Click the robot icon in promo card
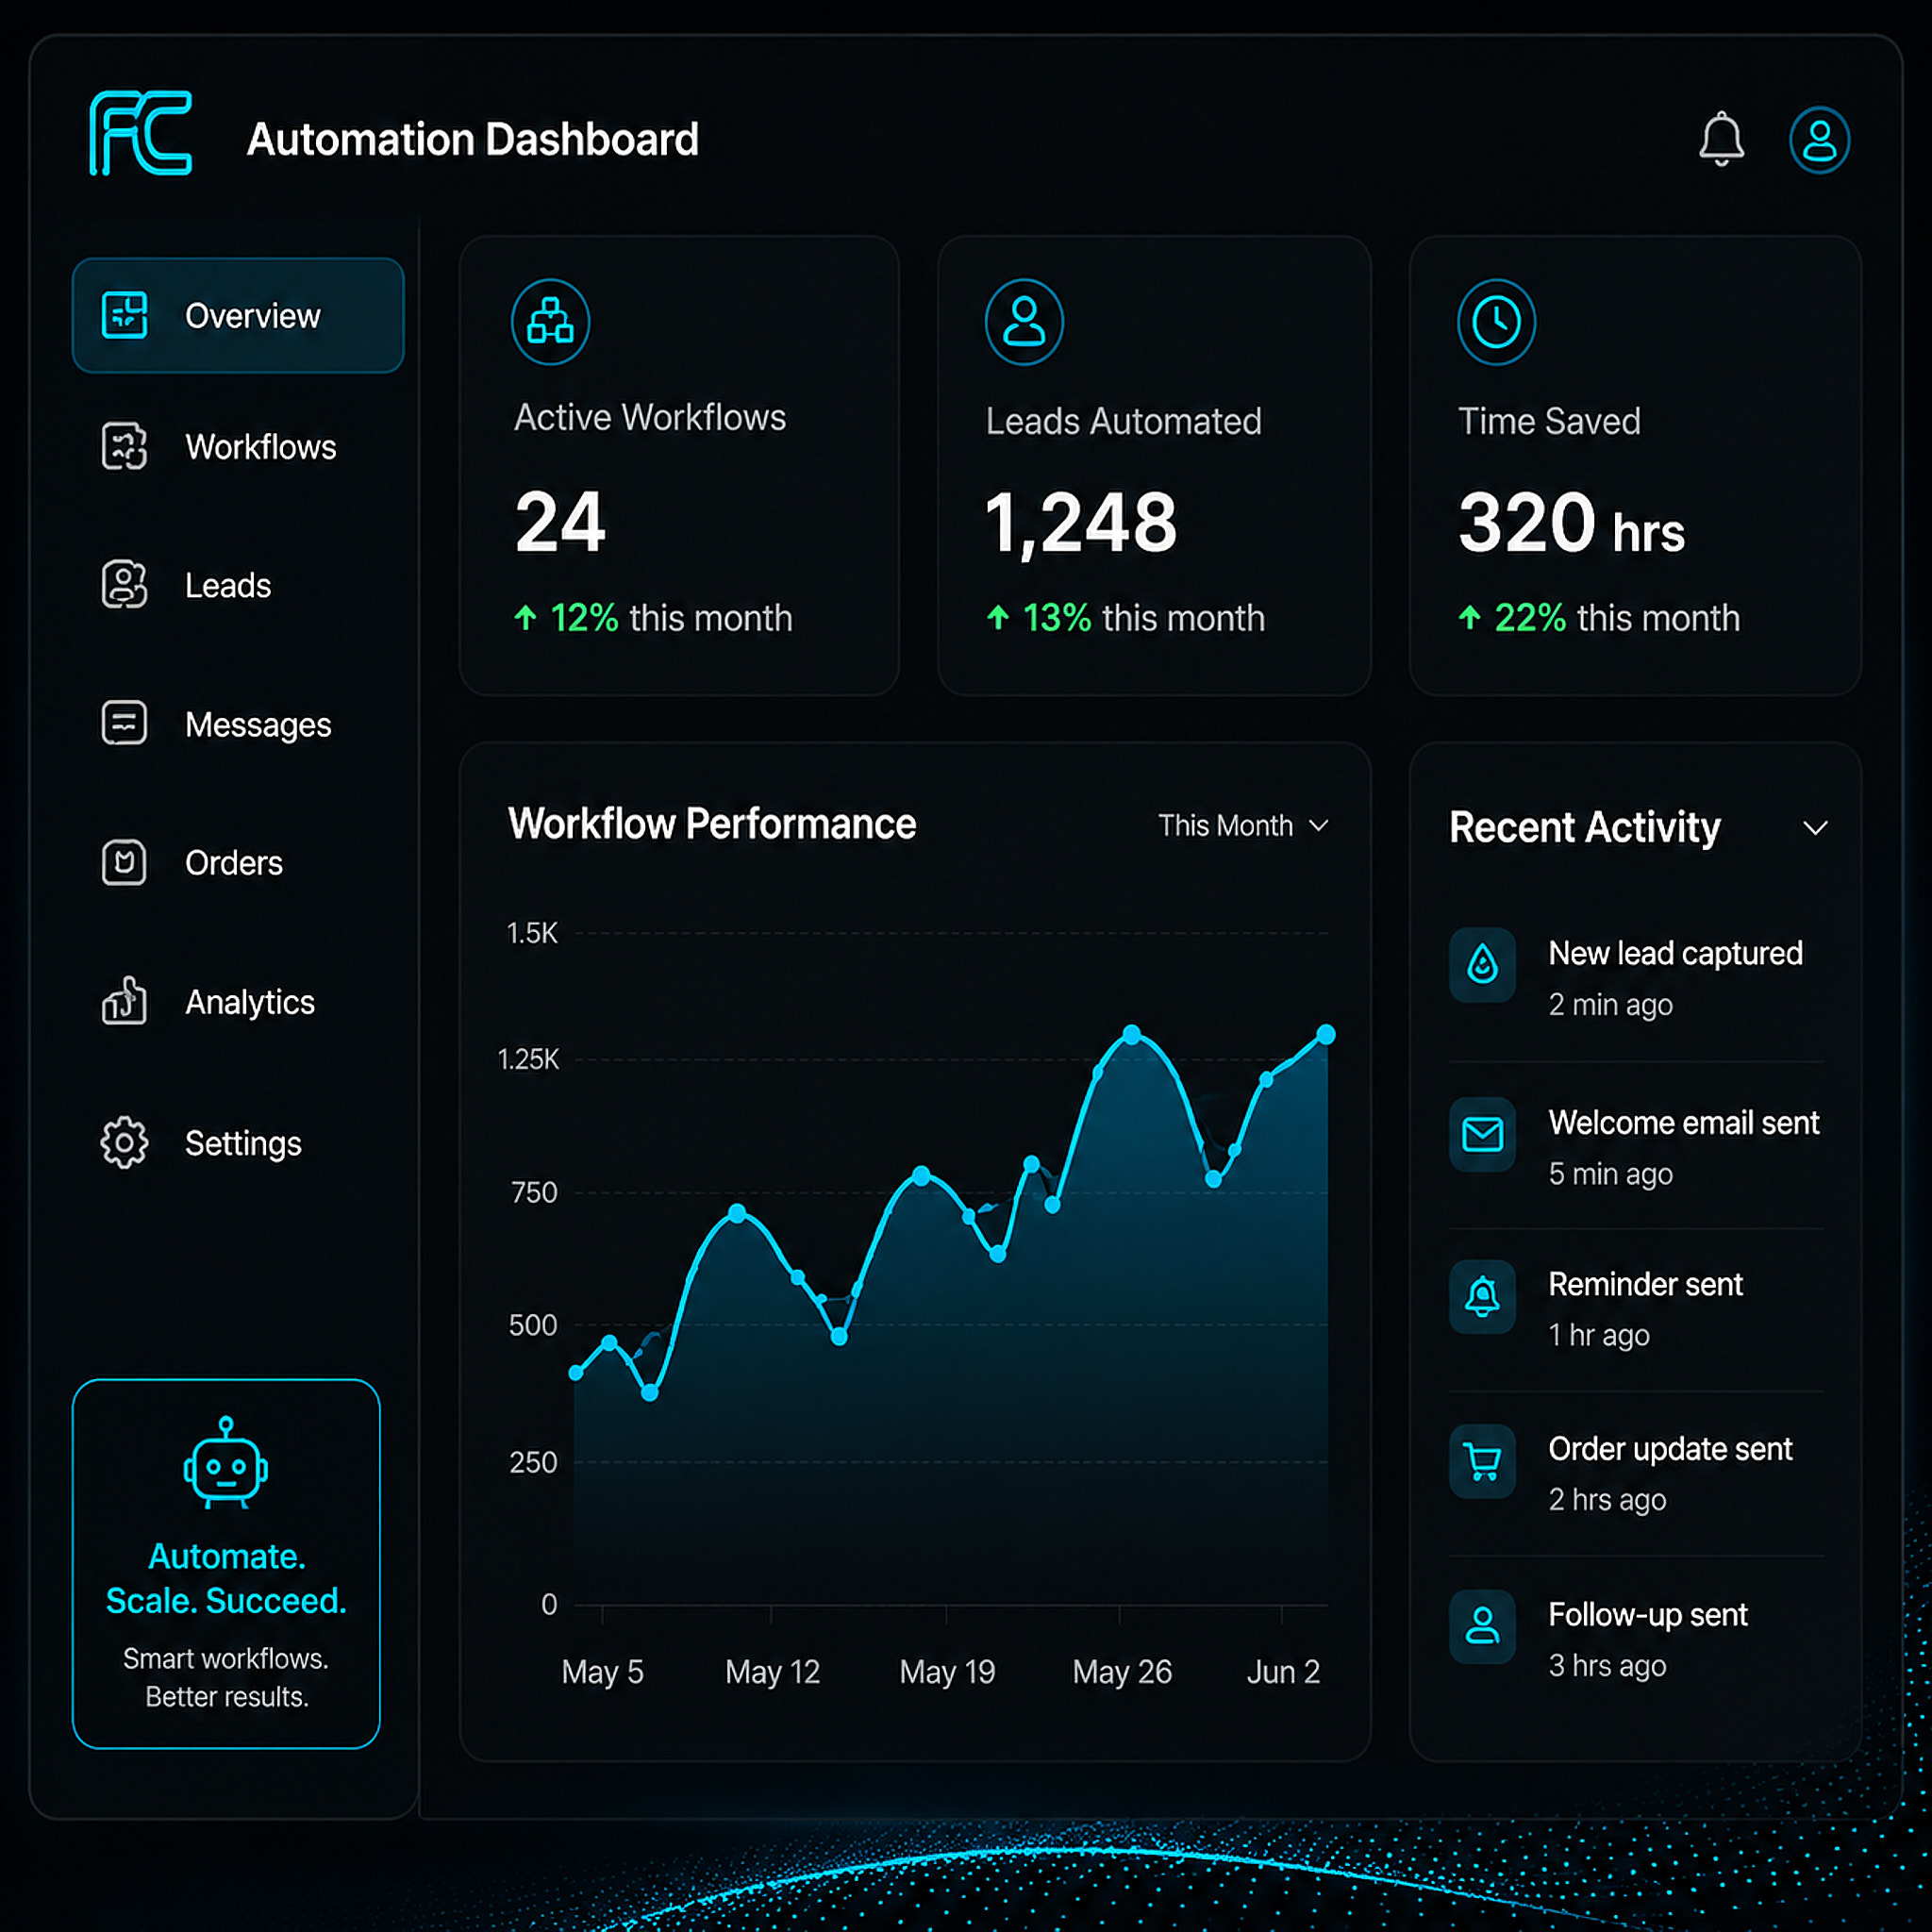The image size is (1932, 1932). [x=226, y=1462]
